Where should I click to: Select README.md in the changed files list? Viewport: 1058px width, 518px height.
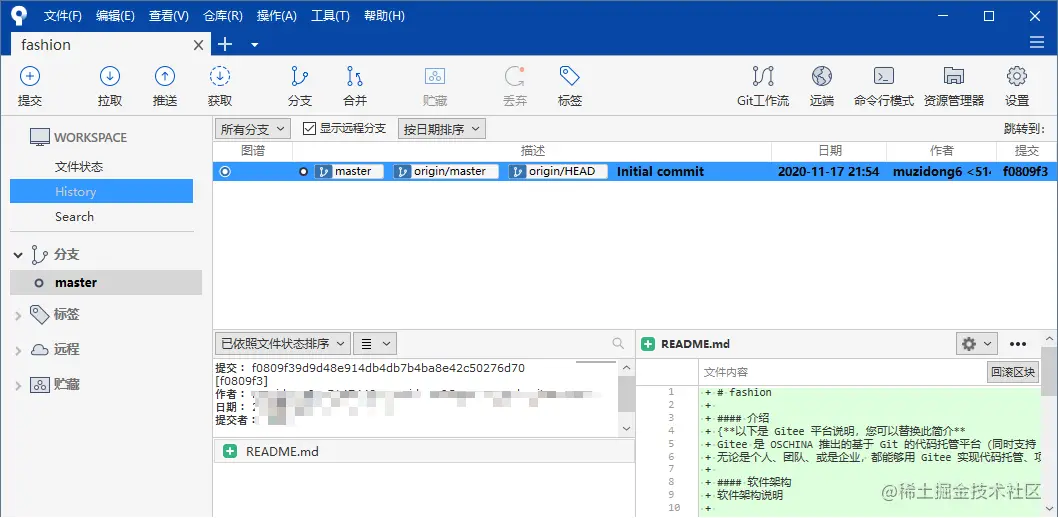(424, 451)
